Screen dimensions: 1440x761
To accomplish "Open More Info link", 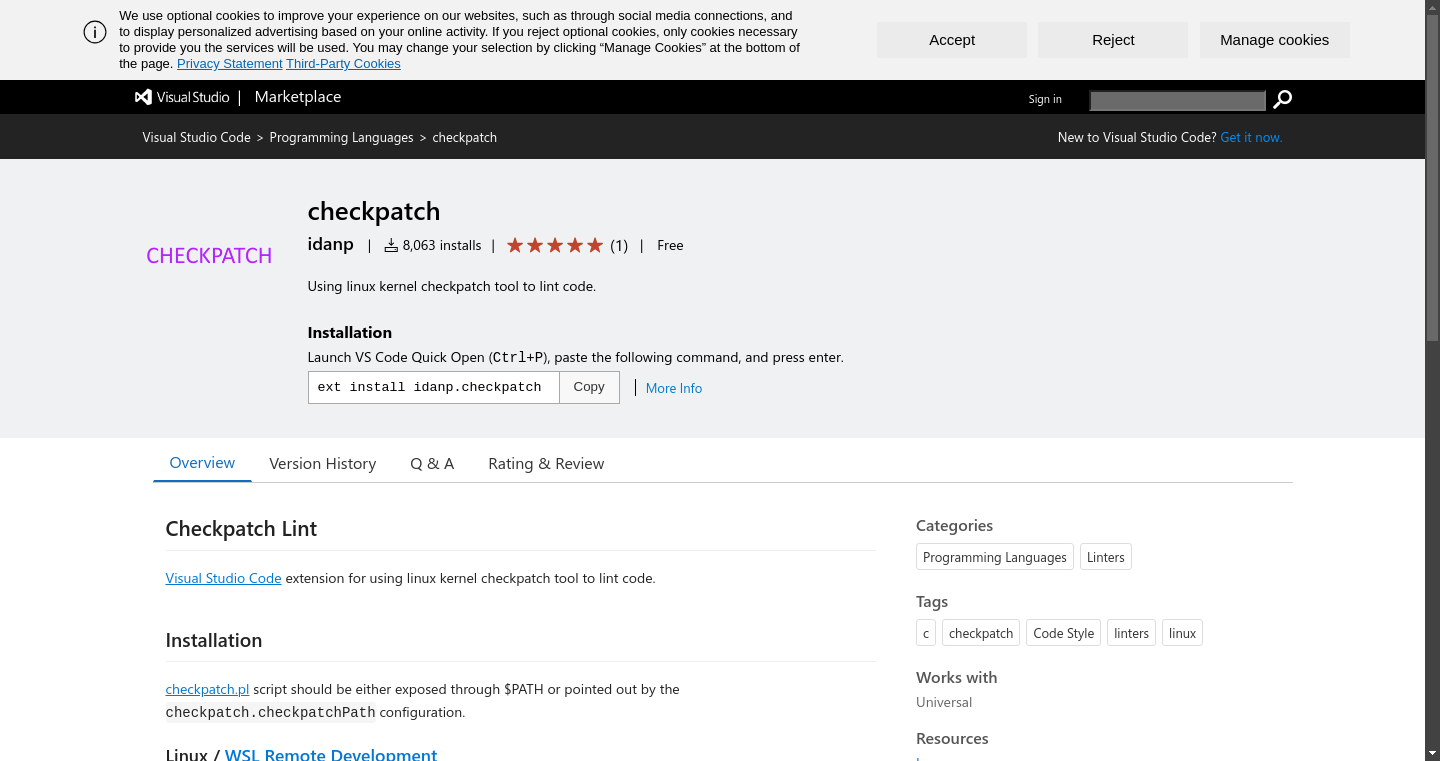I will pos(674,388).
